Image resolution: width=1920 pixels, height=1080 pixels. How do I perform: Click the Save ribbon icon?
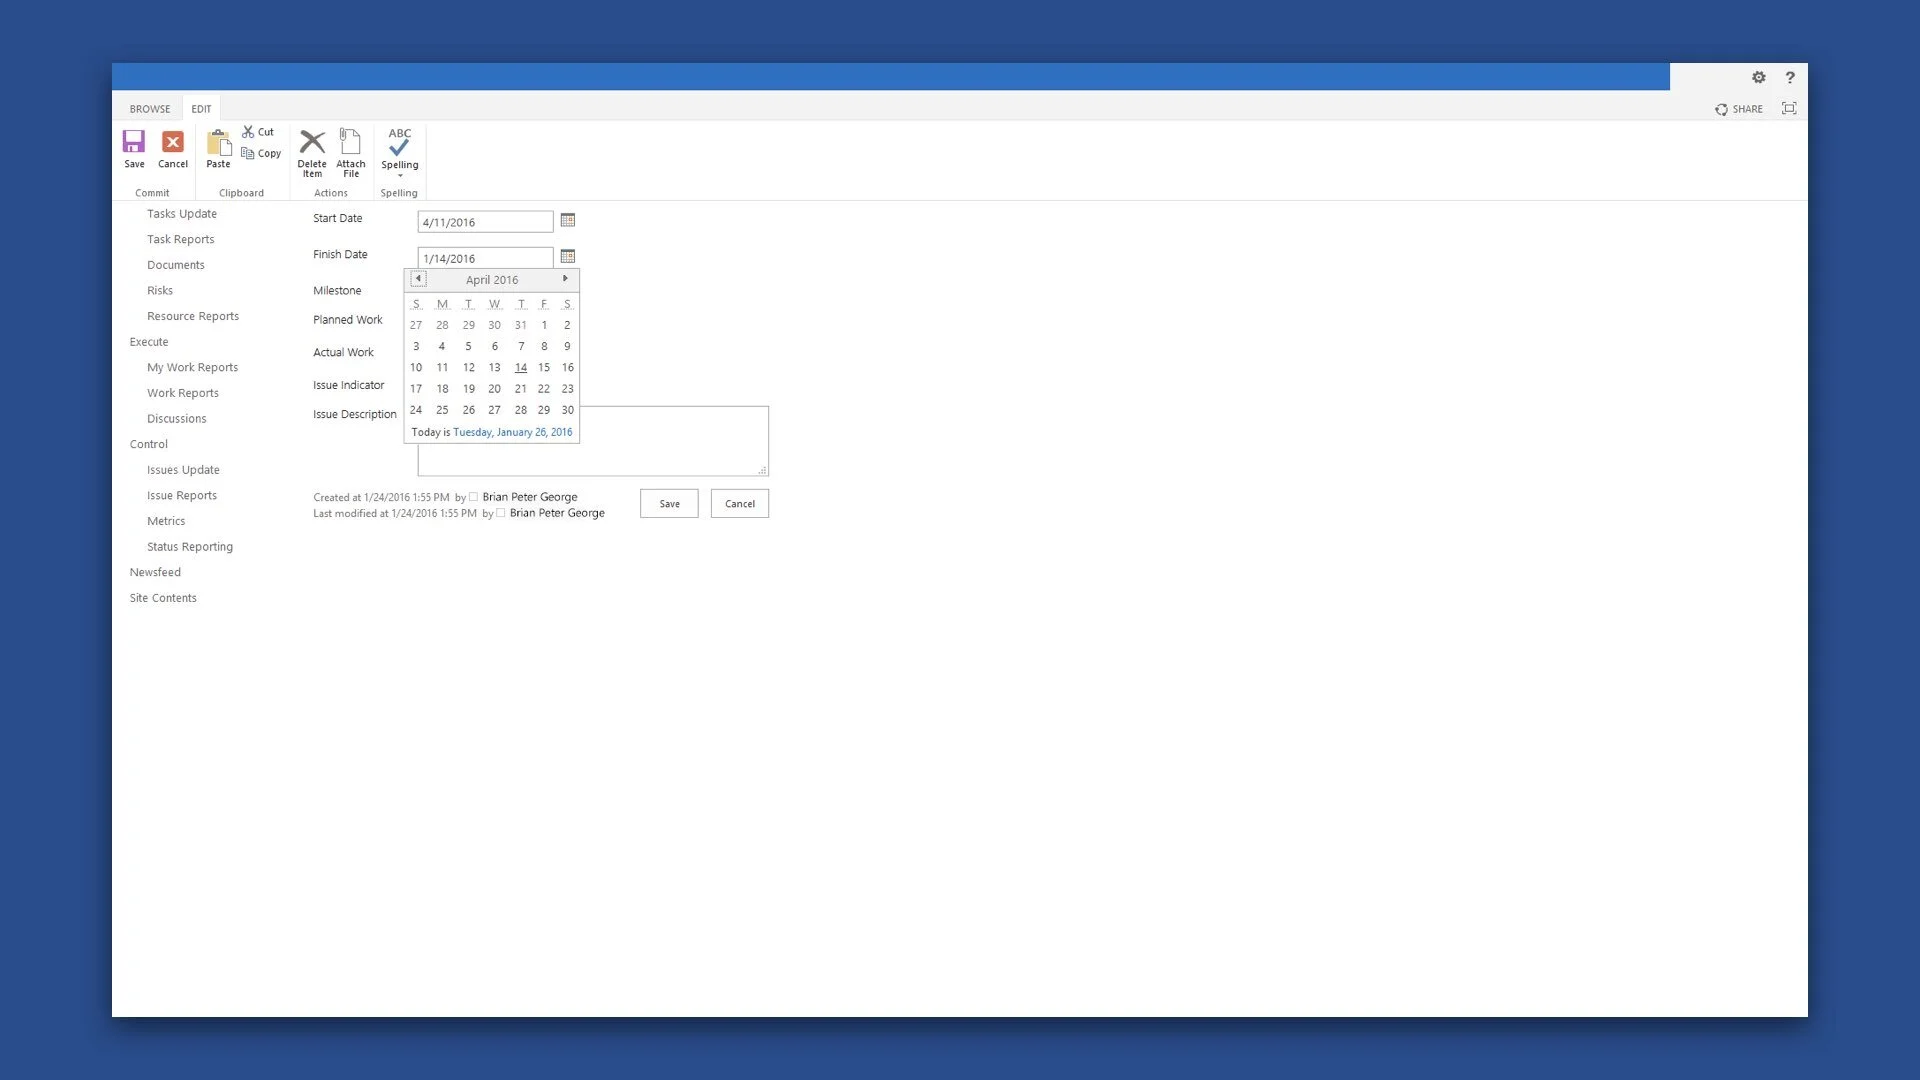click(x=134, y=142)
